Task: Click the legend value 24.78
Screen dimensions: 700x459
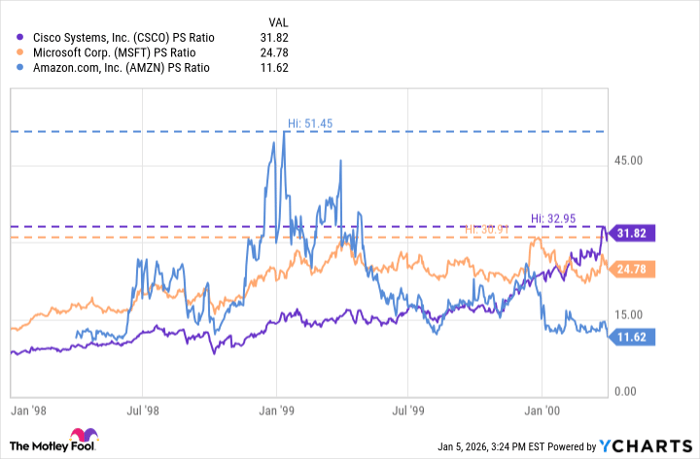Action: click(x=275, y=53)
